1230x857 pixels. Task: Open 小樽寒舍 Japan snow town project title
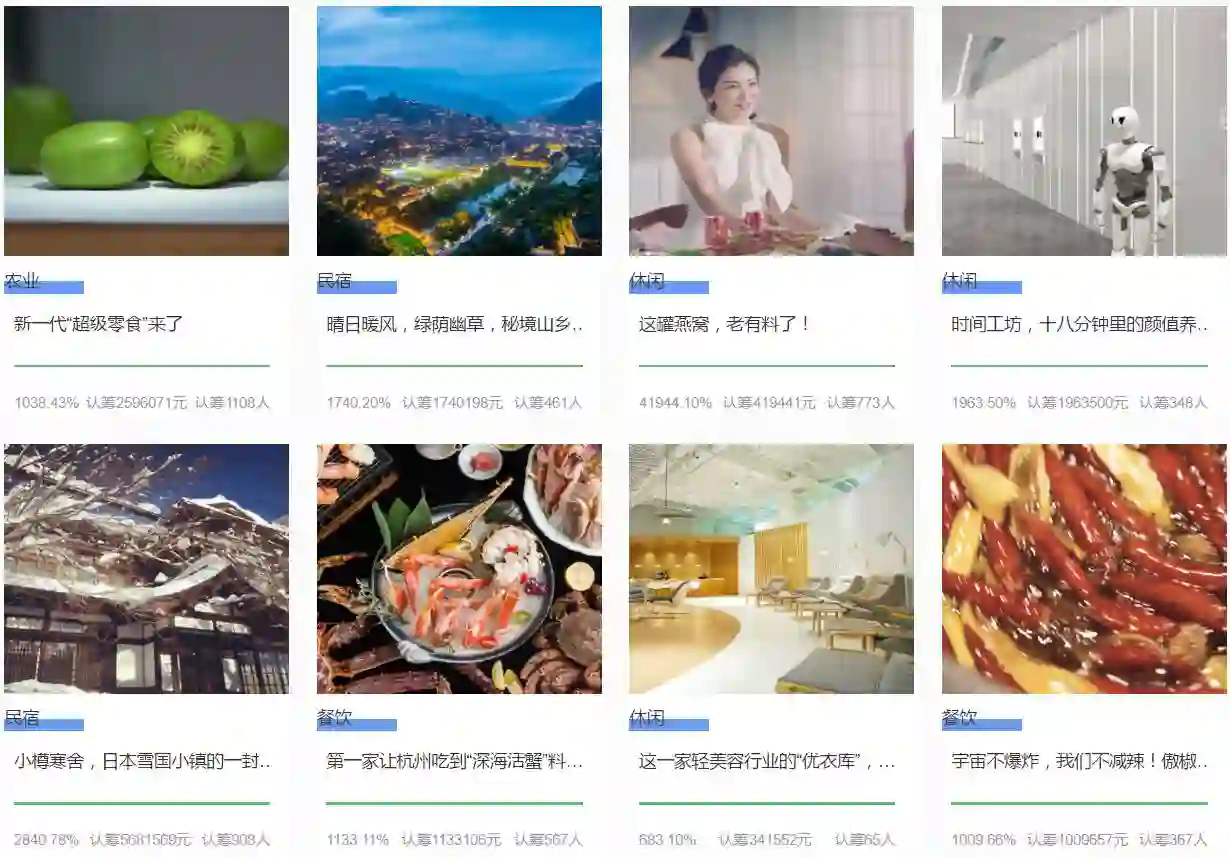(x=143, y=761)
